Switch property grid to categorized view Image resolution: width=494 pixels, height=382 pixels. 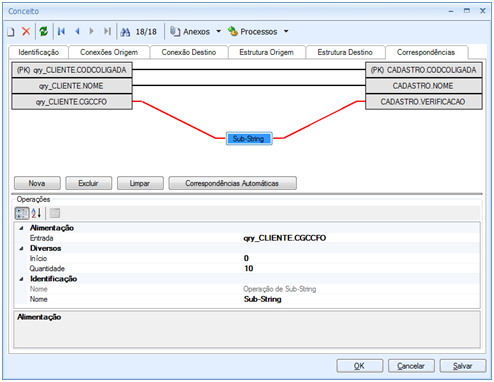[22, 213]
